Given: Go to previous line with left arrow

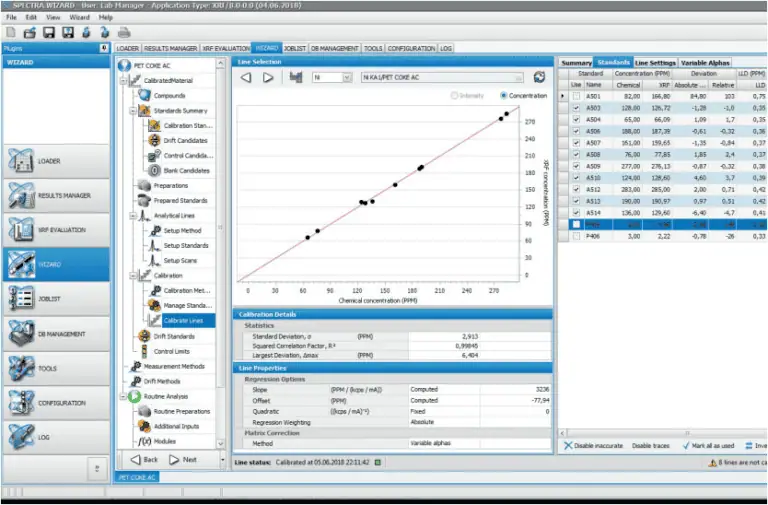Looking at the screenshot, I should 246,77.
